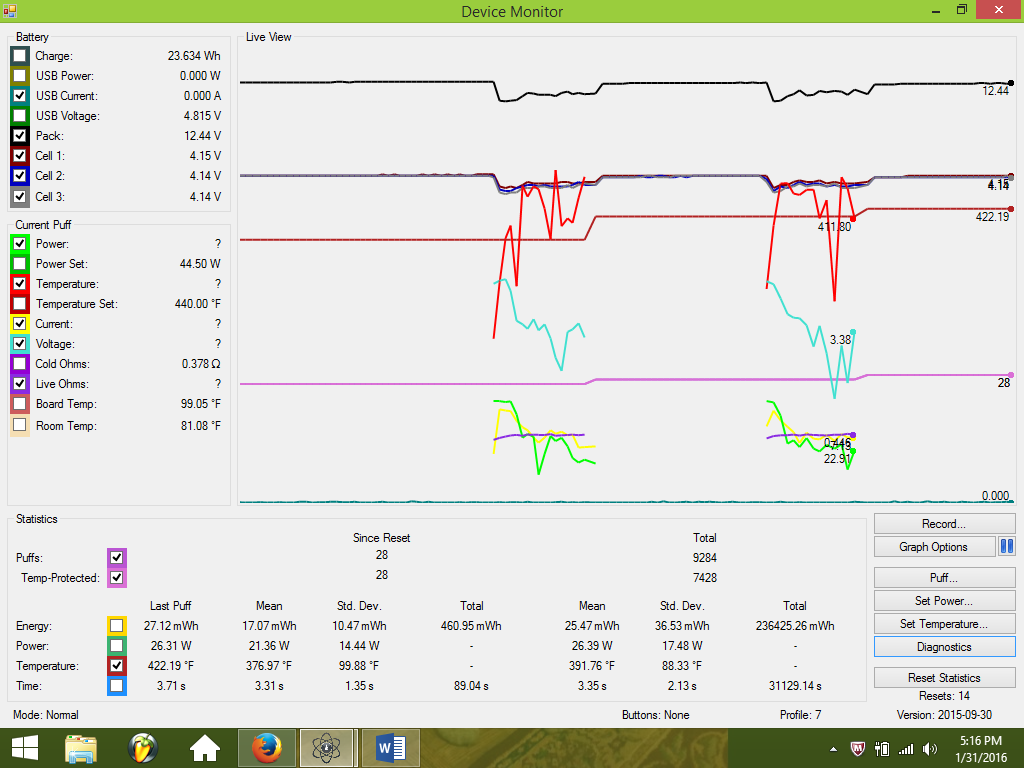This screenshot has width=1024, height=768.
Task: Toggle the Temp-Protected statistics checkbox
Action: point(117,578)
